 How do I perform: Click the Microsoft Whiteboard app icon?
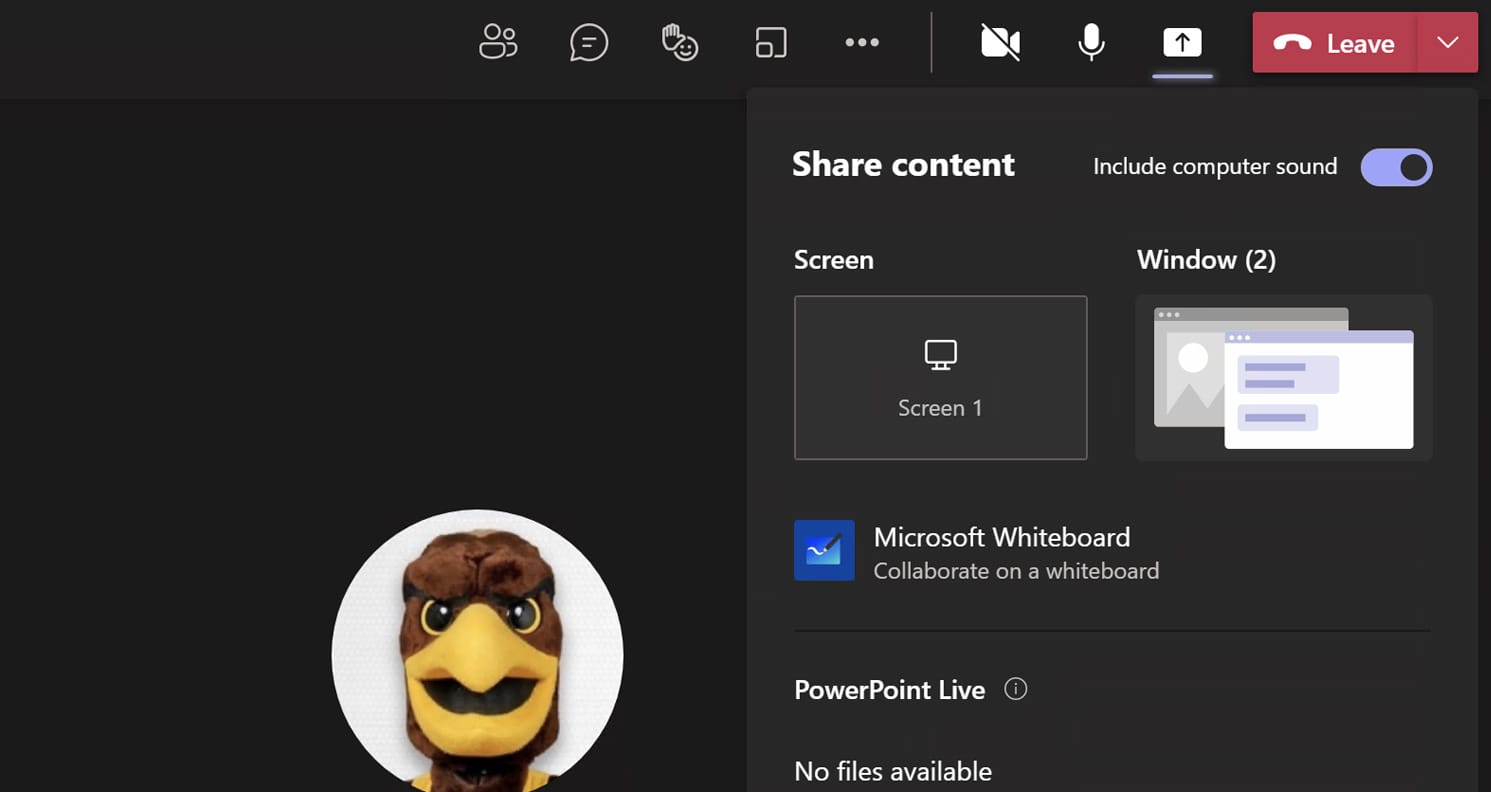[x=824, y=550]
